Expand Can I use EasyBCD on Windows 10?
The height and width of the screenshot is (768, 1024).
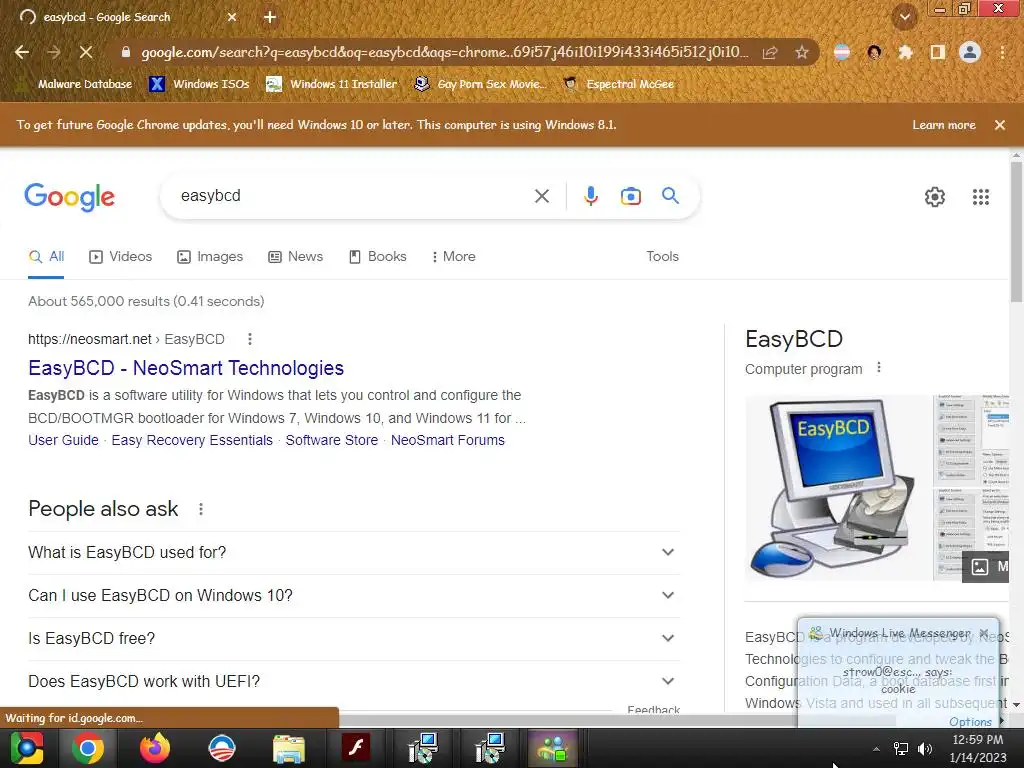[x=353, y=596]
